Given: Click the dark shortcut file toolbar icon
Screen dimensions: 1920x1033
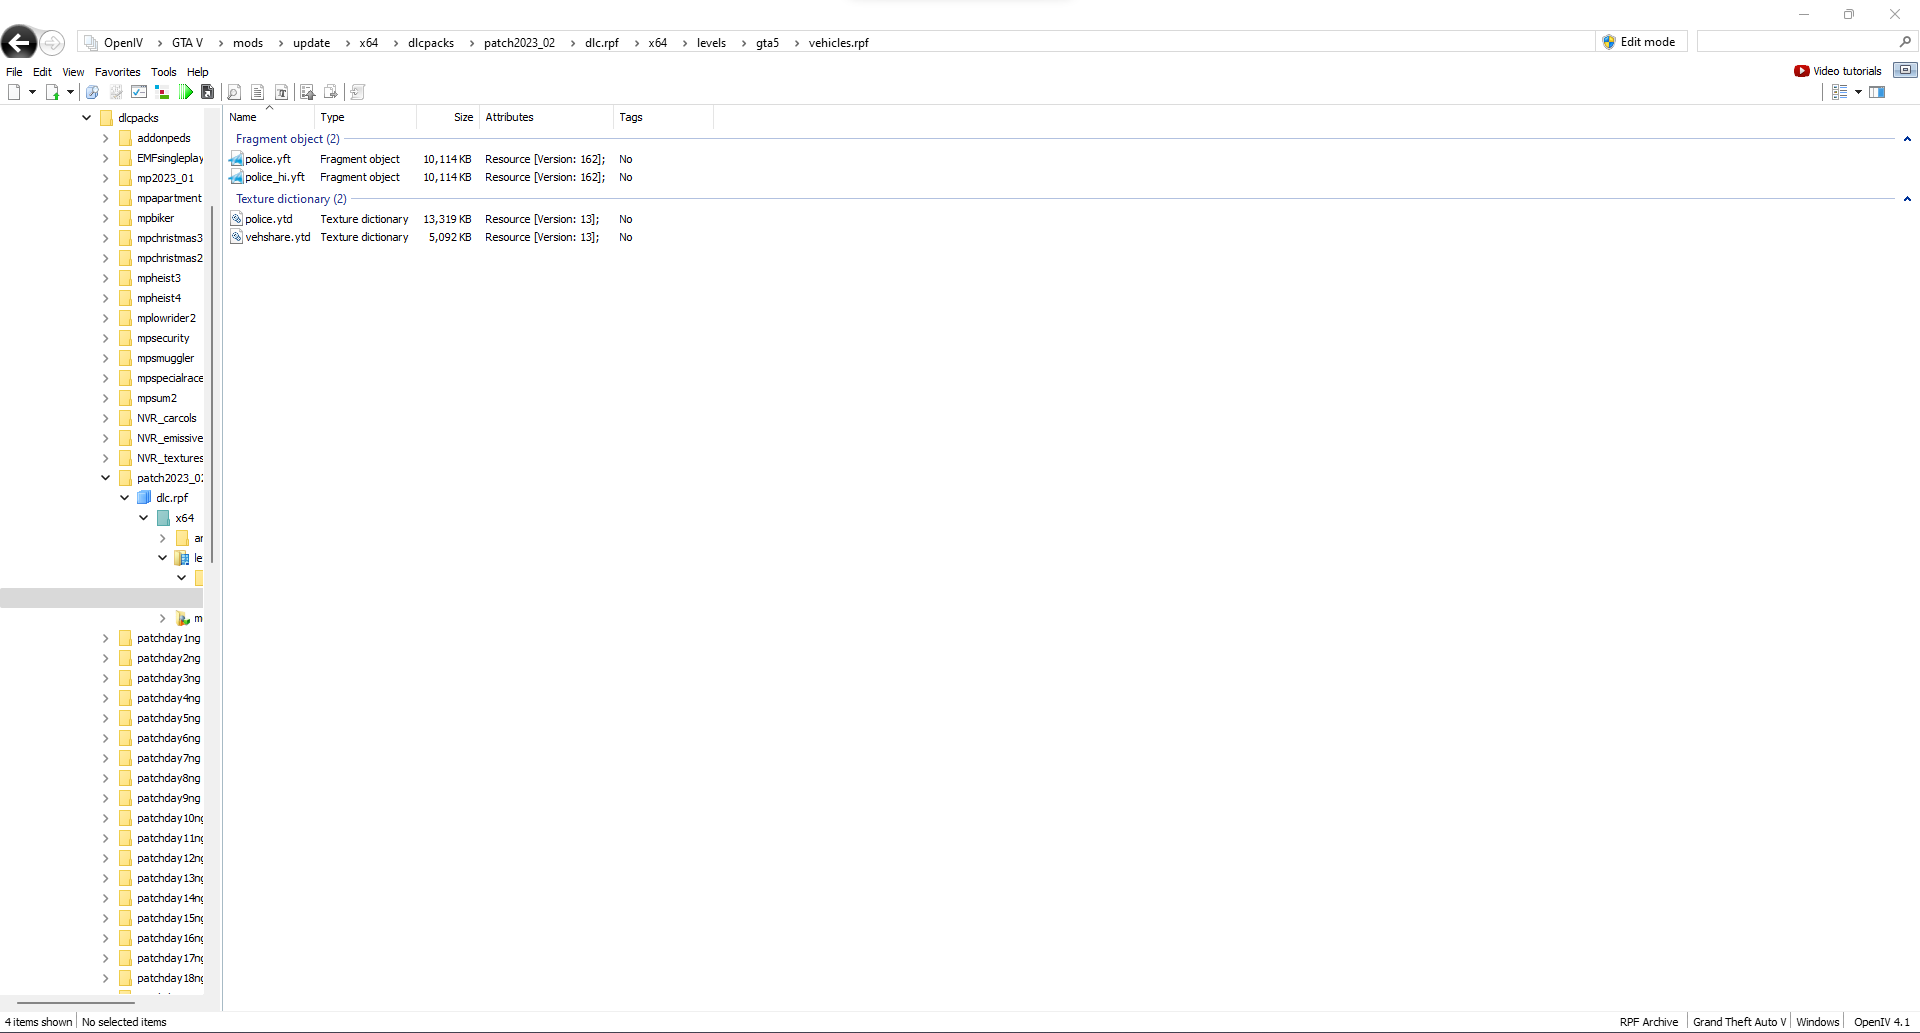Looking at the screenshot, I should [207, 92].
